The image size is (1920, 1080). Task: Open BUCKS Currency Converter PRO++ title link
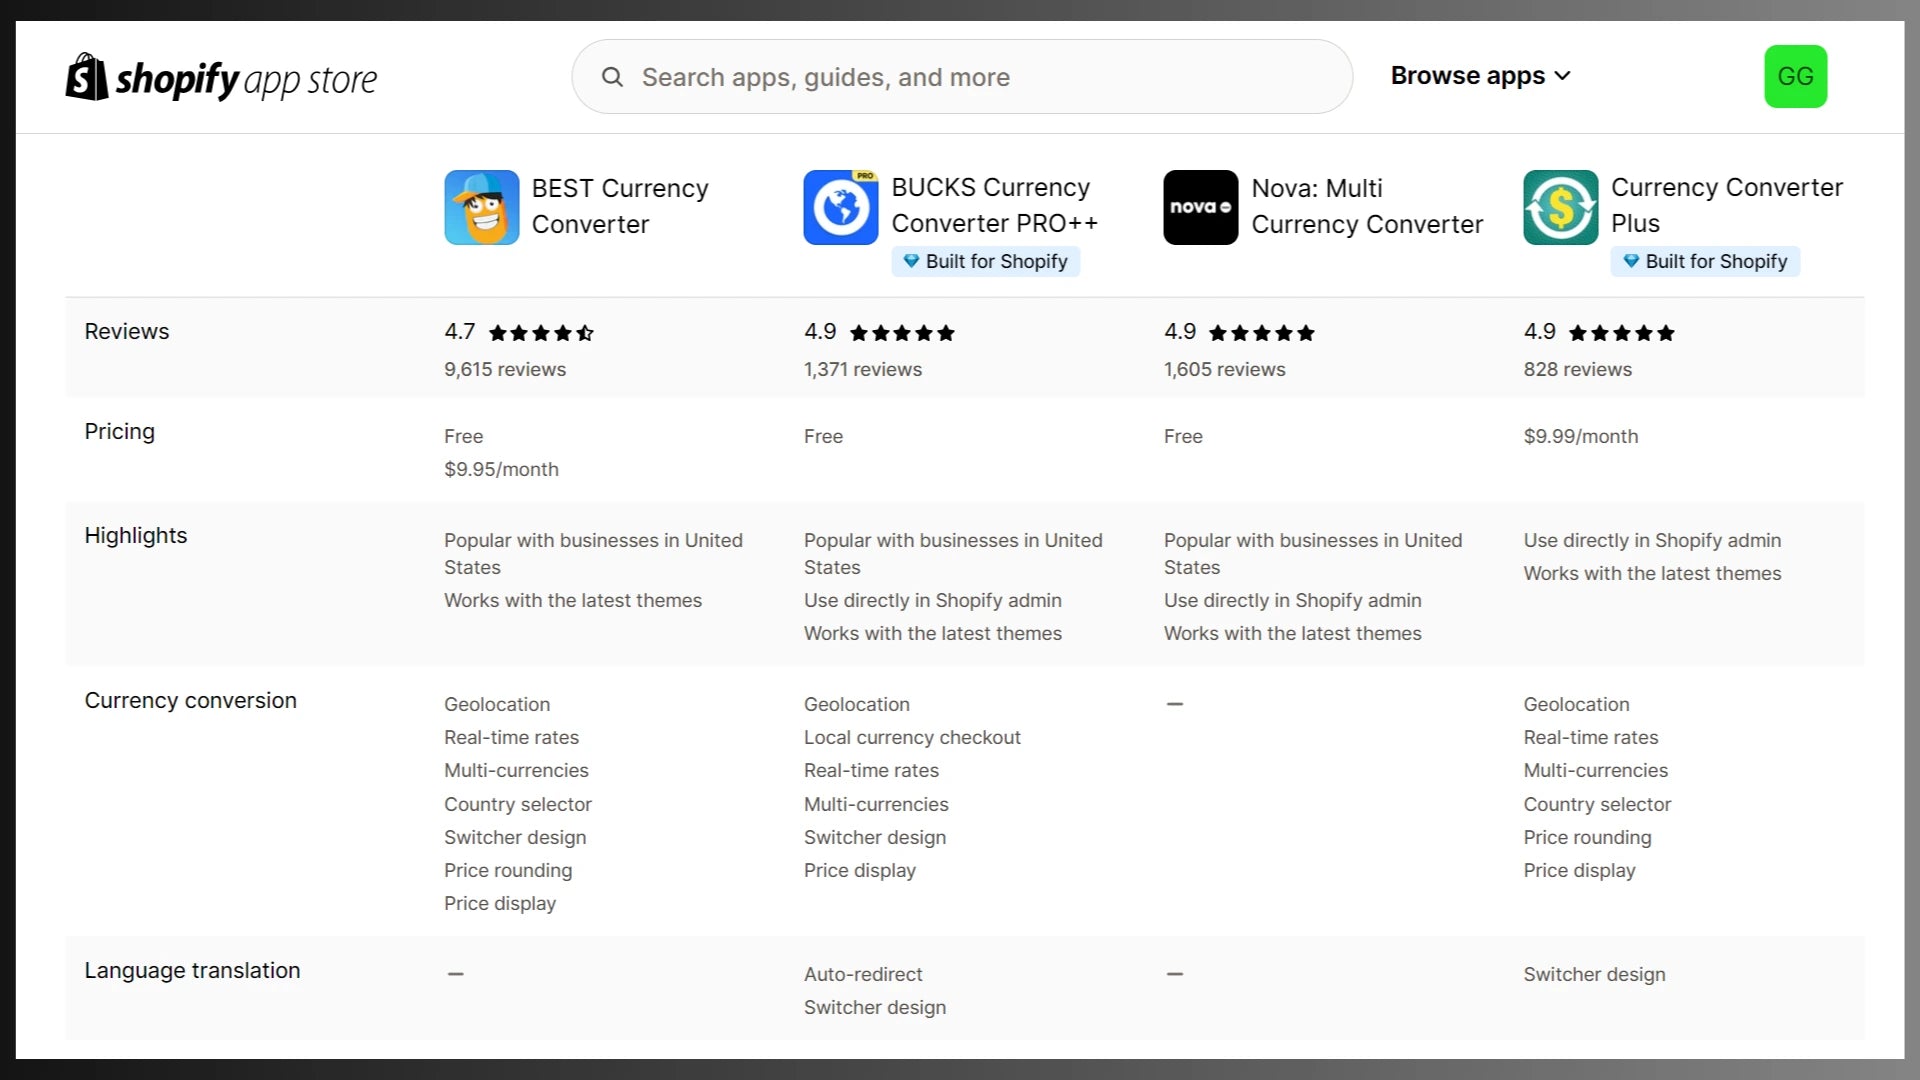(x=994, y=205)
